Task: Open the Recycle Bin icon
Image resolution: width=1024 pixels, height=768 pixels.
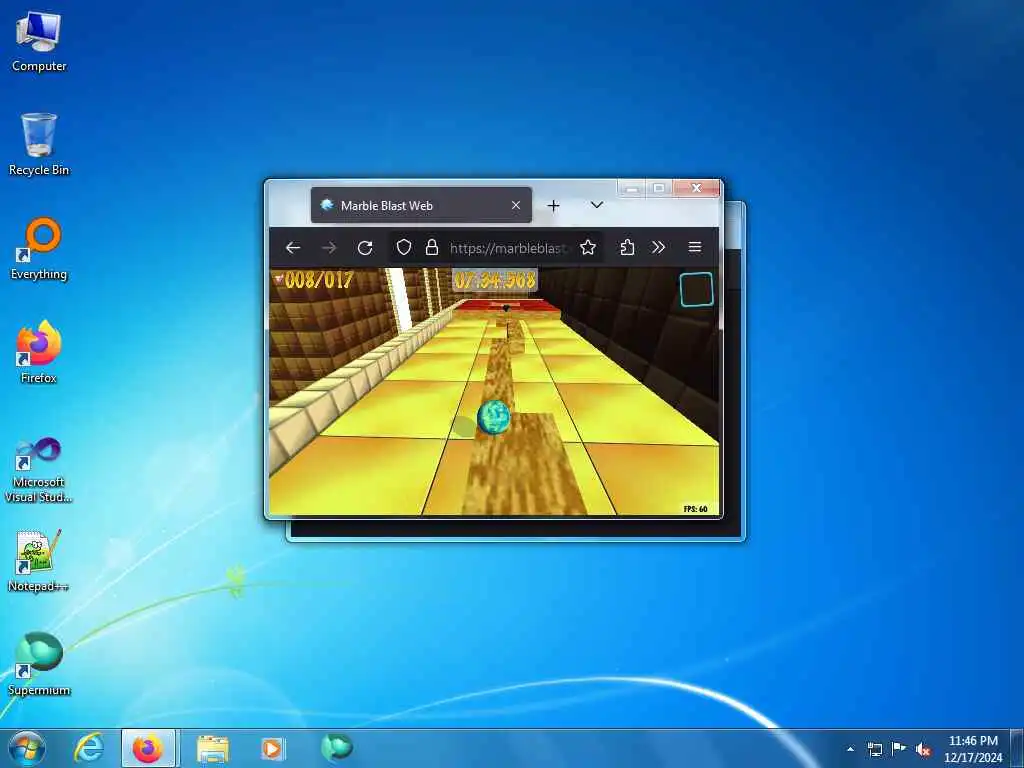Action: click(39, 145)
